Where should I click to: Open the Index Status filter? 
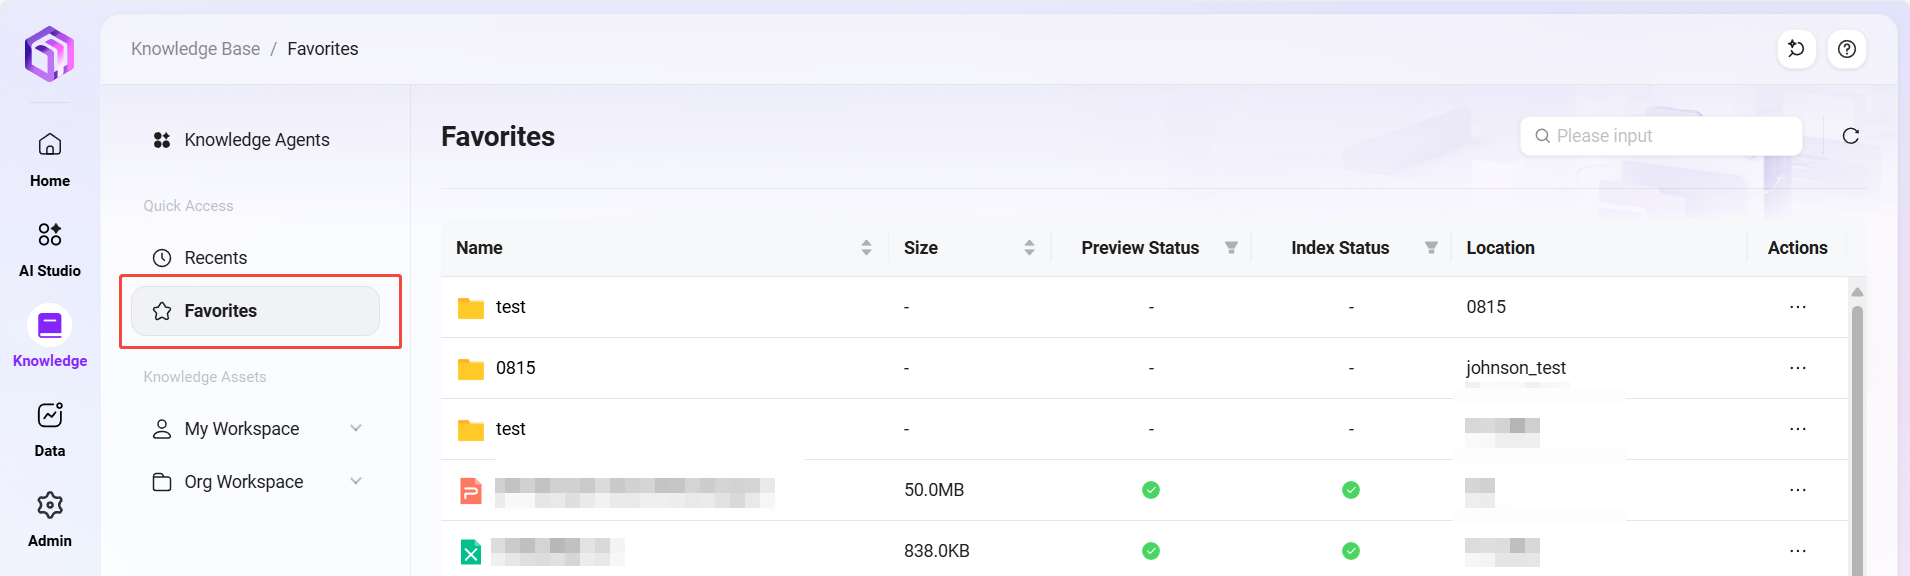point(1431,248)
